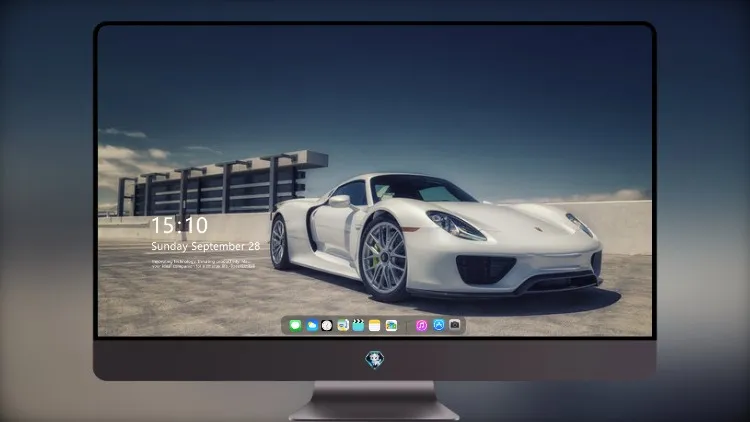Open the blue-and-yellow icon left of Videos
This screenshot has width=750, height=422.
(342, 325)
